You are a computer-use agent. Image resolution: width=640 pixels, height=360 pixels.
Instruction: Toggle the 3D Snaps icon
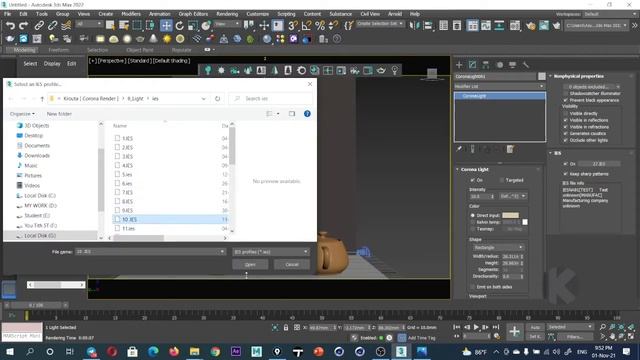[293, 25]
